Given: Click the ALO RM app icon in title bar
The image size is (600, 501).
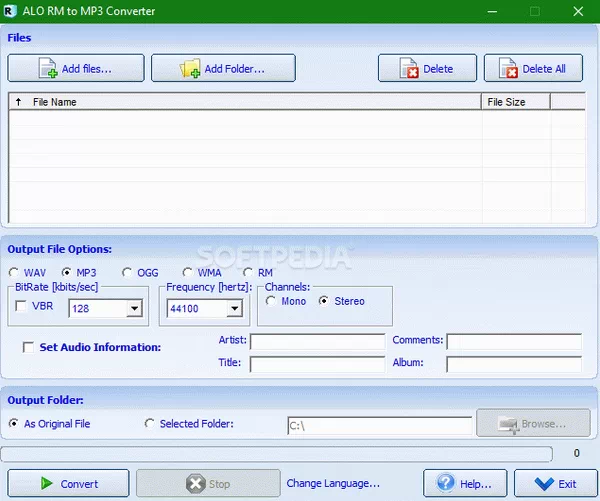Looking at the screenshot, I should click(11, 10).
